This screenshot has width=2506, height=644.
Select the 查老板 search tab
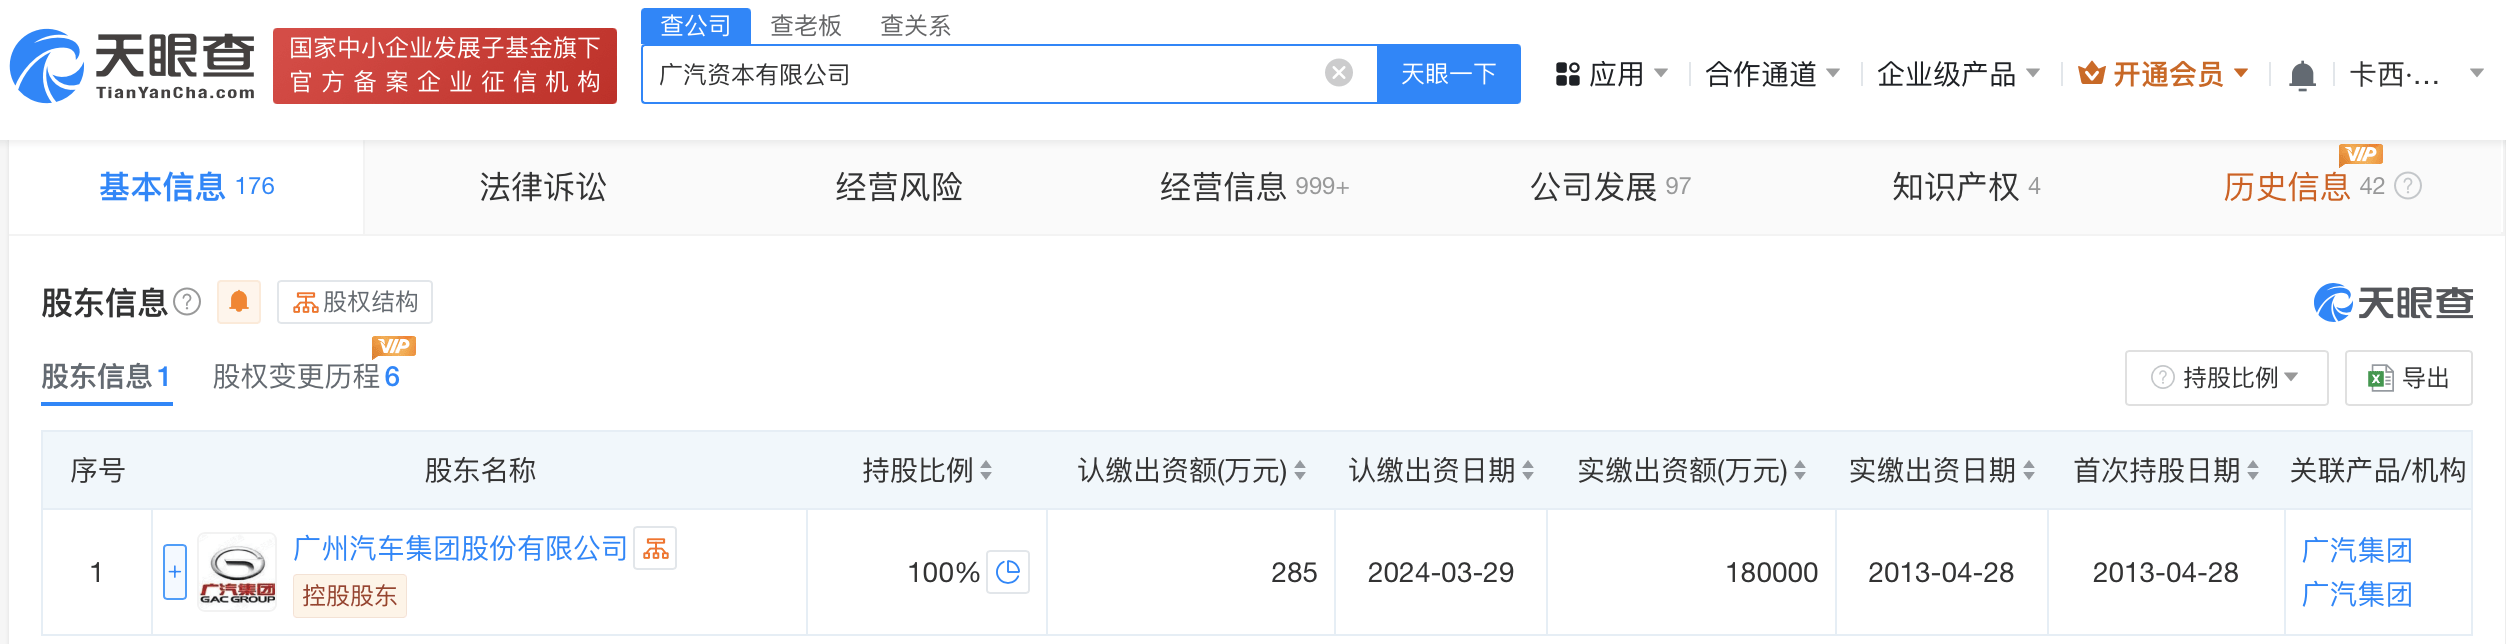point(806,26)
